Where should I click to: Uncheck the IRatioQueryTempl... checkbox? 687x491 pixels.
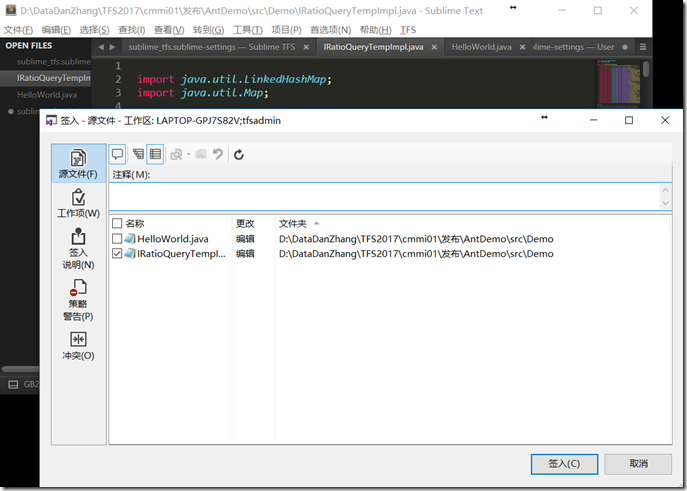pos(117,254)
